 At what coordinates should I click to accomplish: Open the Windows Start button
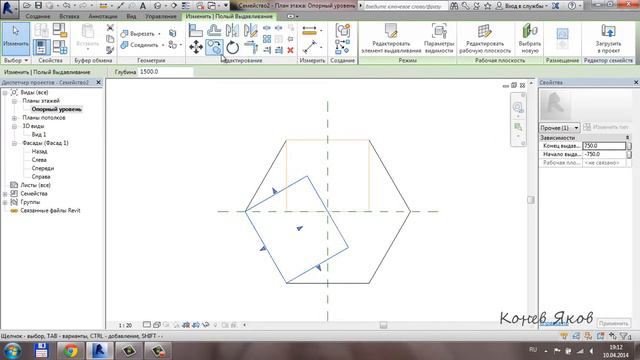pos(13,351)
